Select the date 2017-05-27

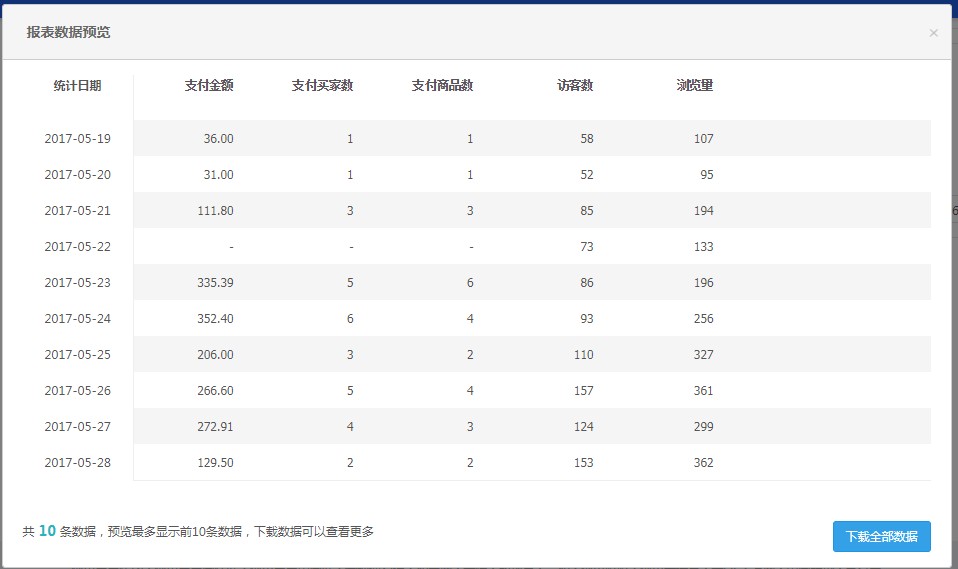[78, 427]
